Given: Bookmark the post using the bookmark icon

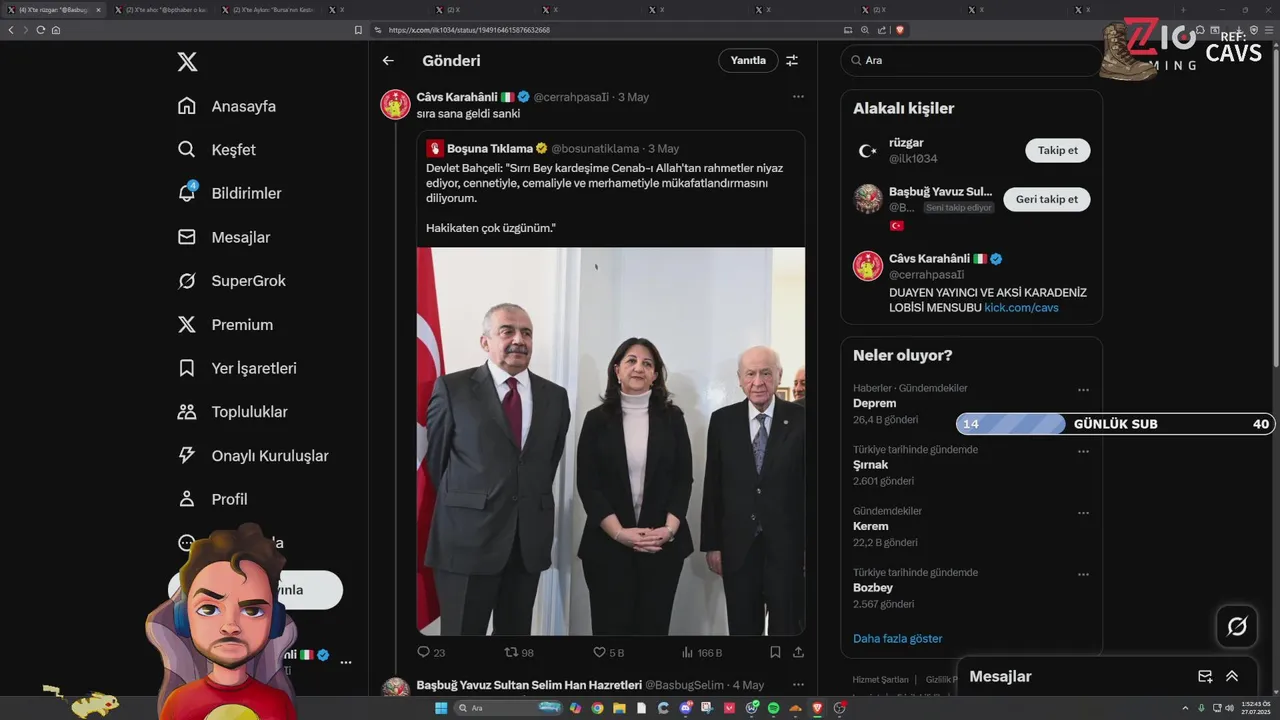Looking at the screenshot, I should 775,652.
